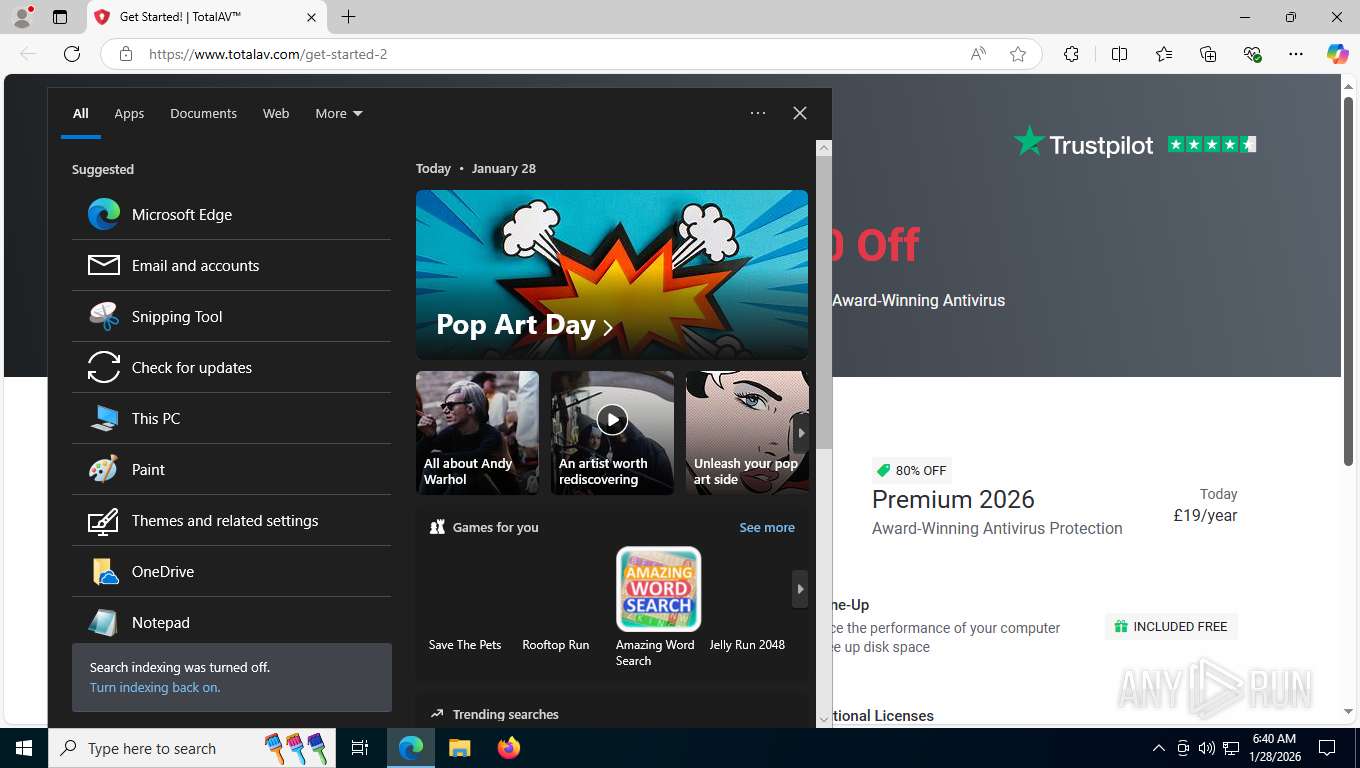The width and height of the screenshot is (1360, 768).
Task: Open Copilot in Edge
Action: click(1337, 54)
